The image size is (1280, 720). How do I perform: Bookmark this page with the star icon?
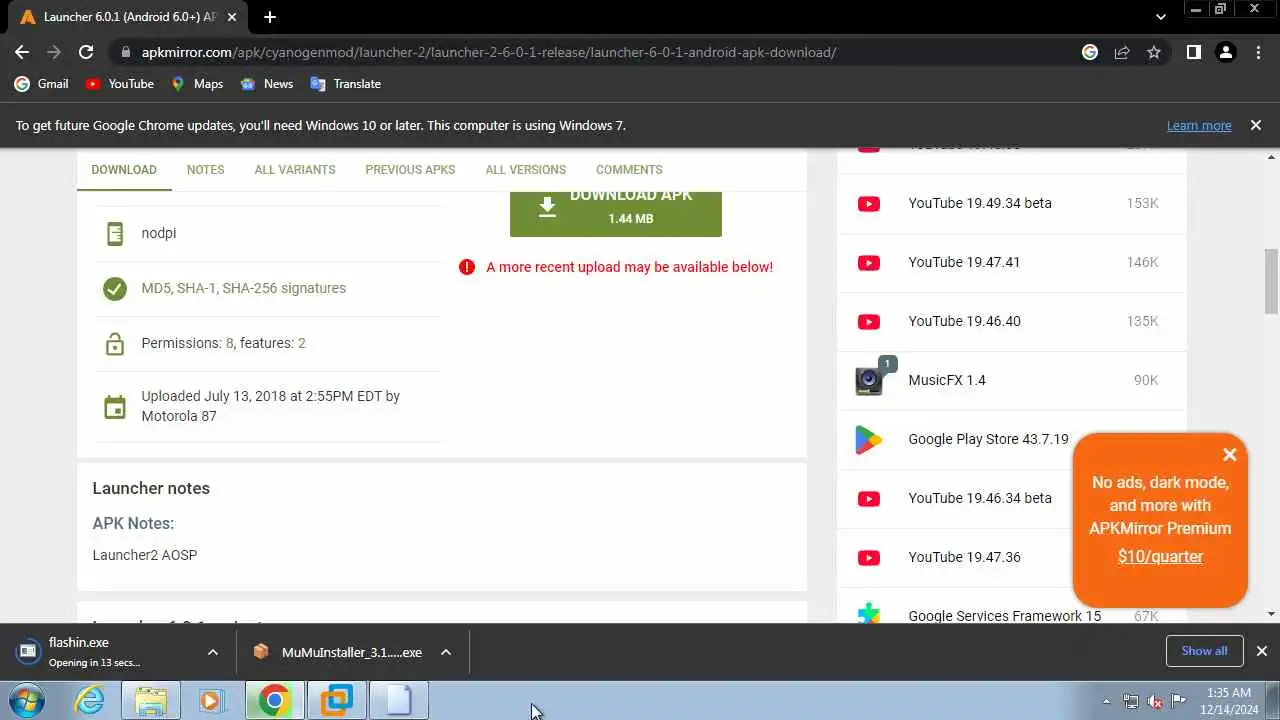(1154, 52)
